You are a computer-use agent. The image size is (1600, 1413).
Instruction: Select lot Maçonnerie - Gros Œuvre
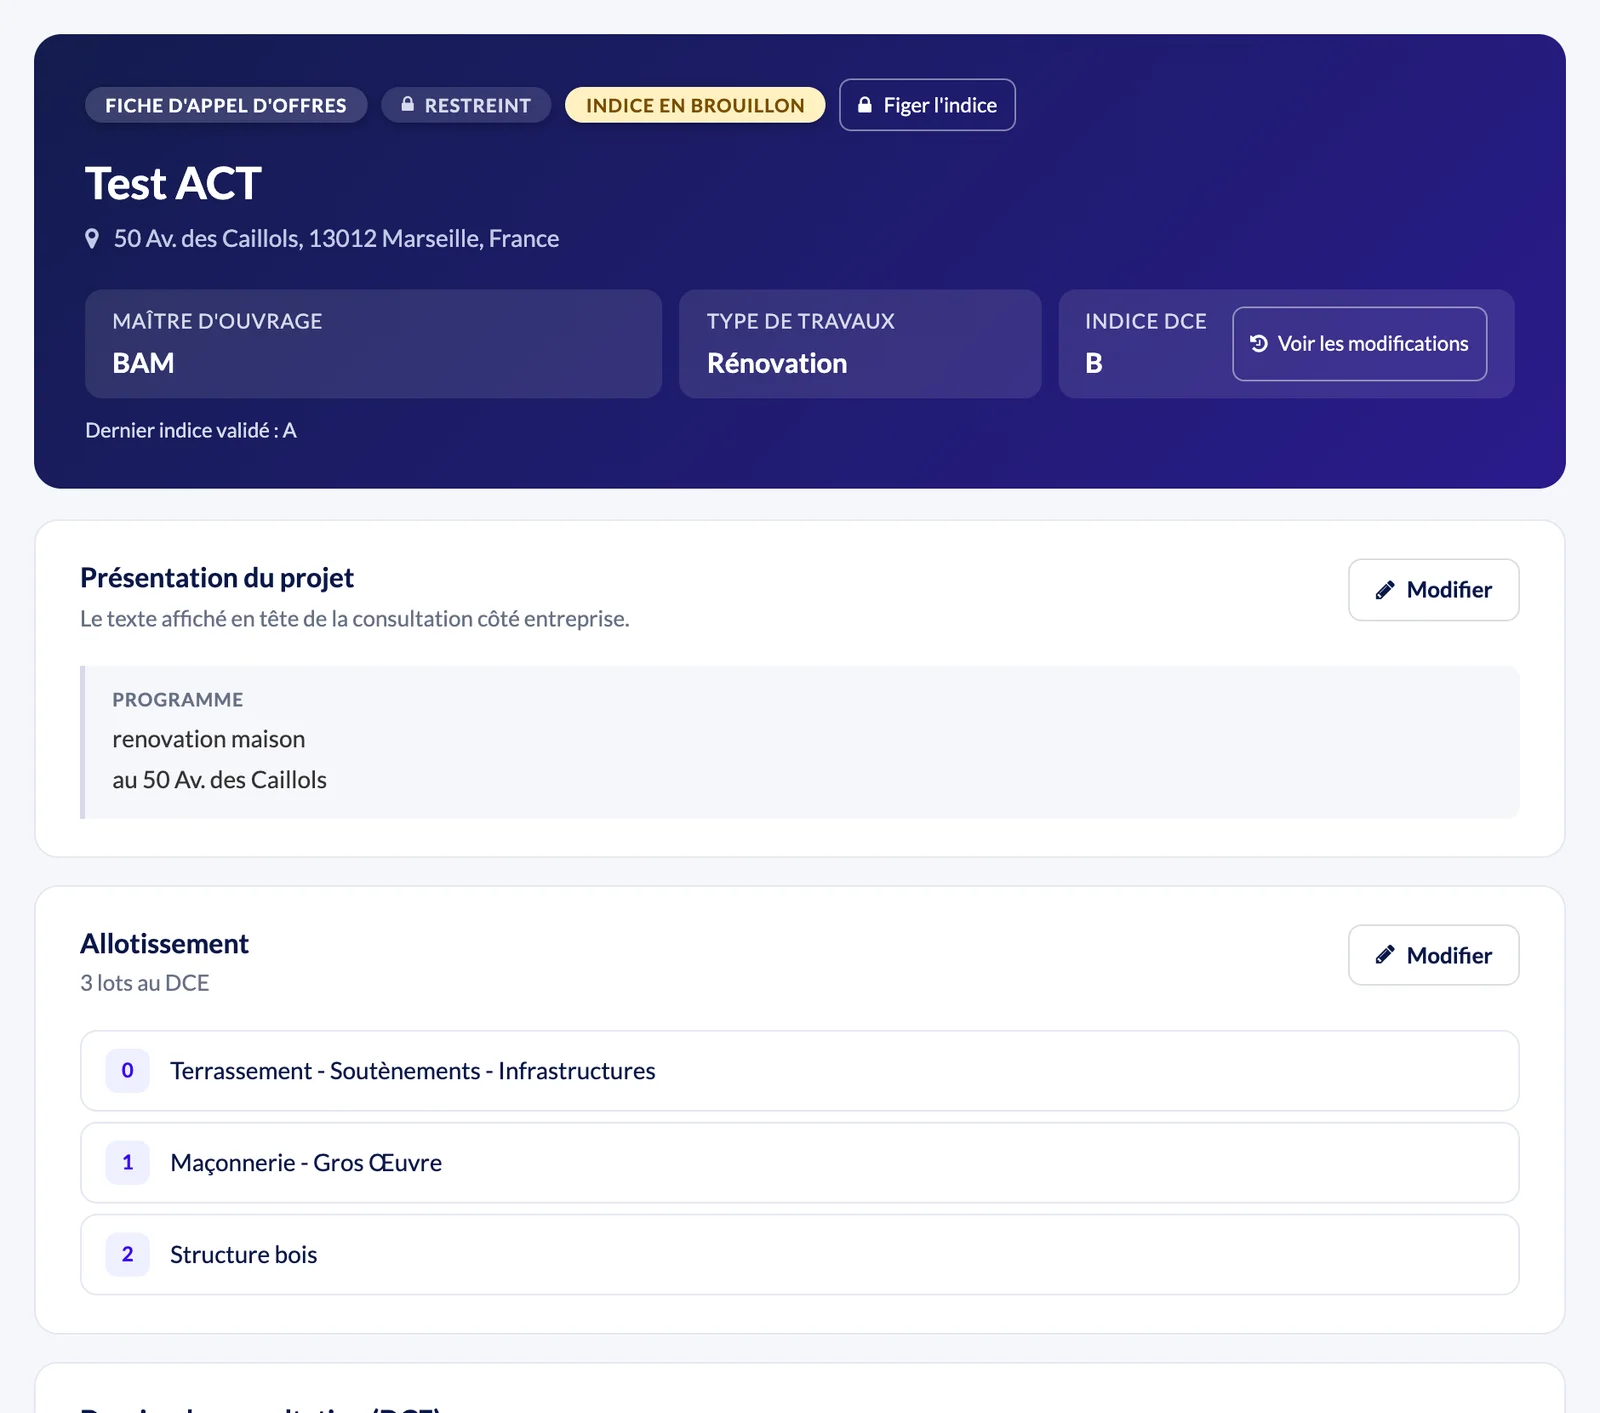coord(800,1163)
